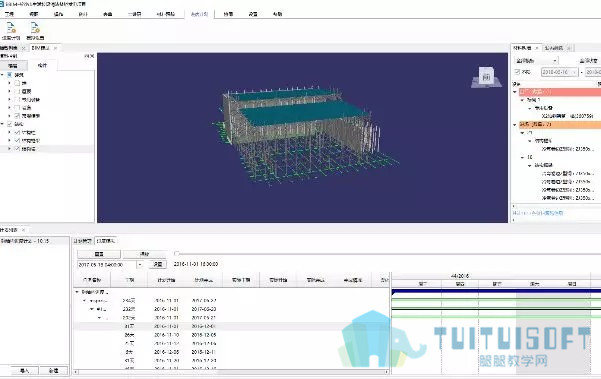
Task: Close the second tab of the top-left panel
Action: tap(56, 48)
